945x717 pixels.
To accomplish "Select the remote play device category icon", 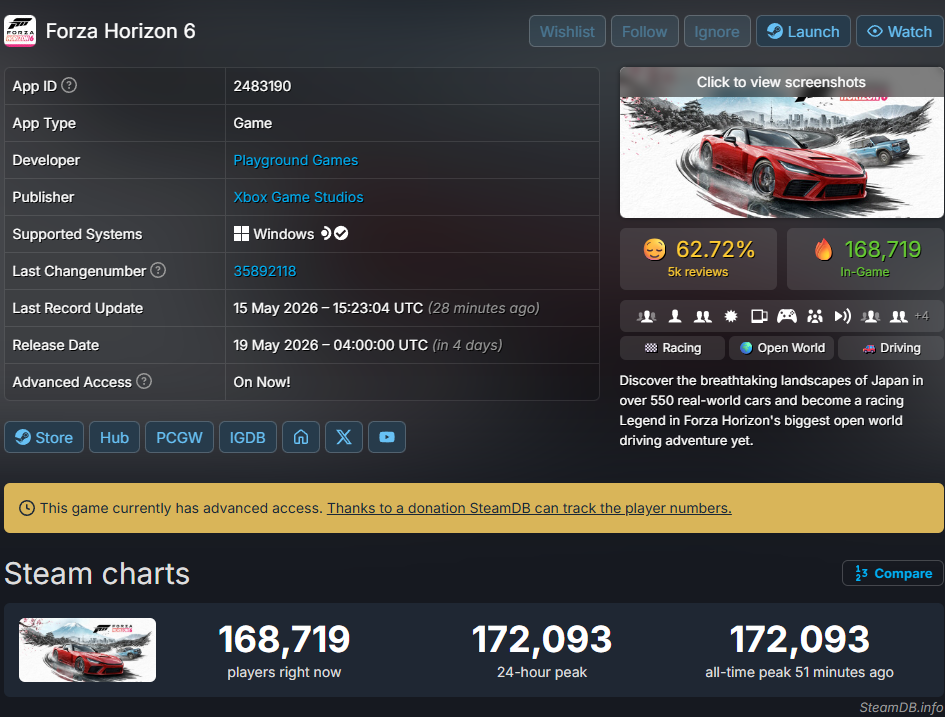I will click(x=759, y=316).
